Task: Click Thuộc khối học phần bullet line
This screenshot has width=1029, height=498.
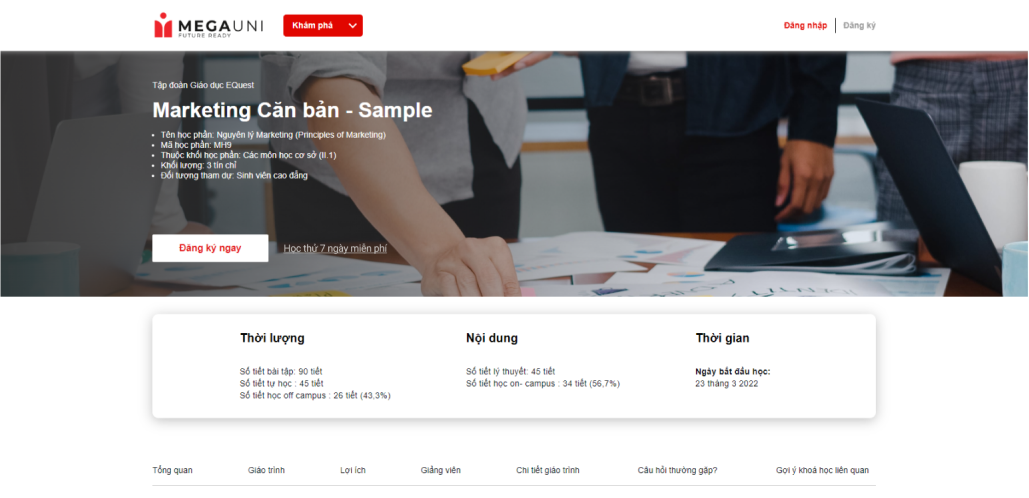Action: pos(248,155)
